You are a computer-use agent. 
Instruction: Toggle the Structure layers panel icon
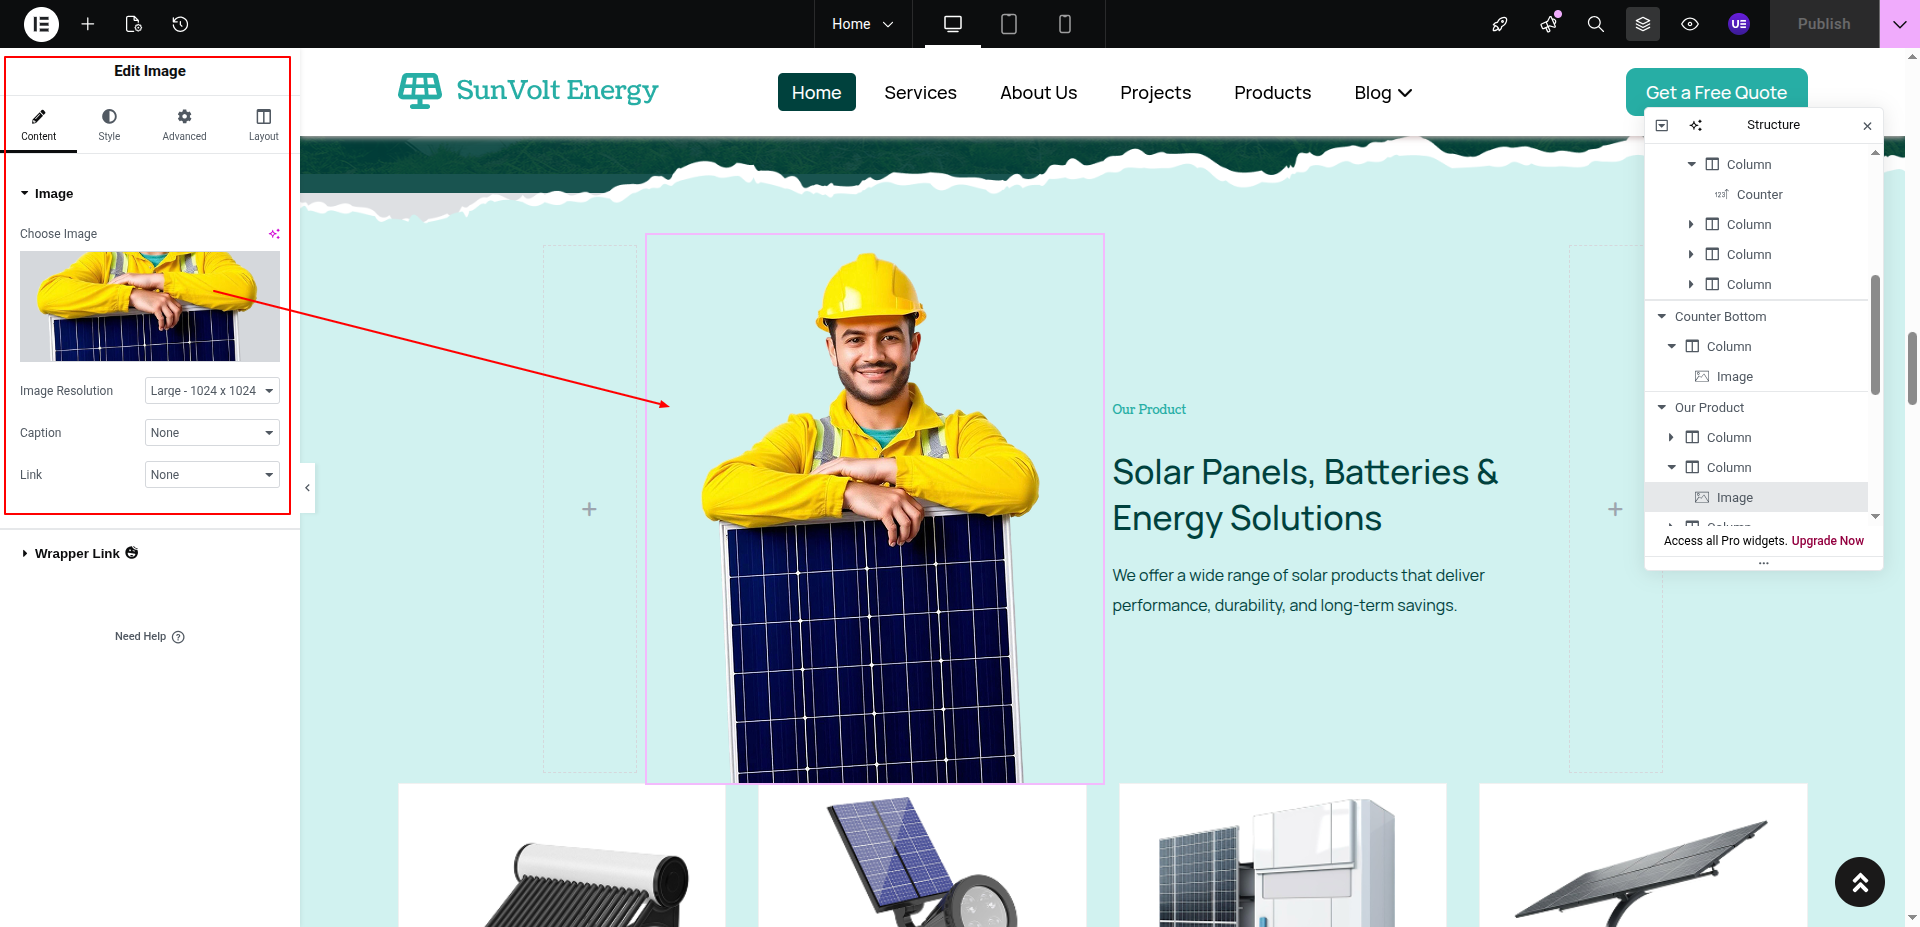(x=1643, y=24)
